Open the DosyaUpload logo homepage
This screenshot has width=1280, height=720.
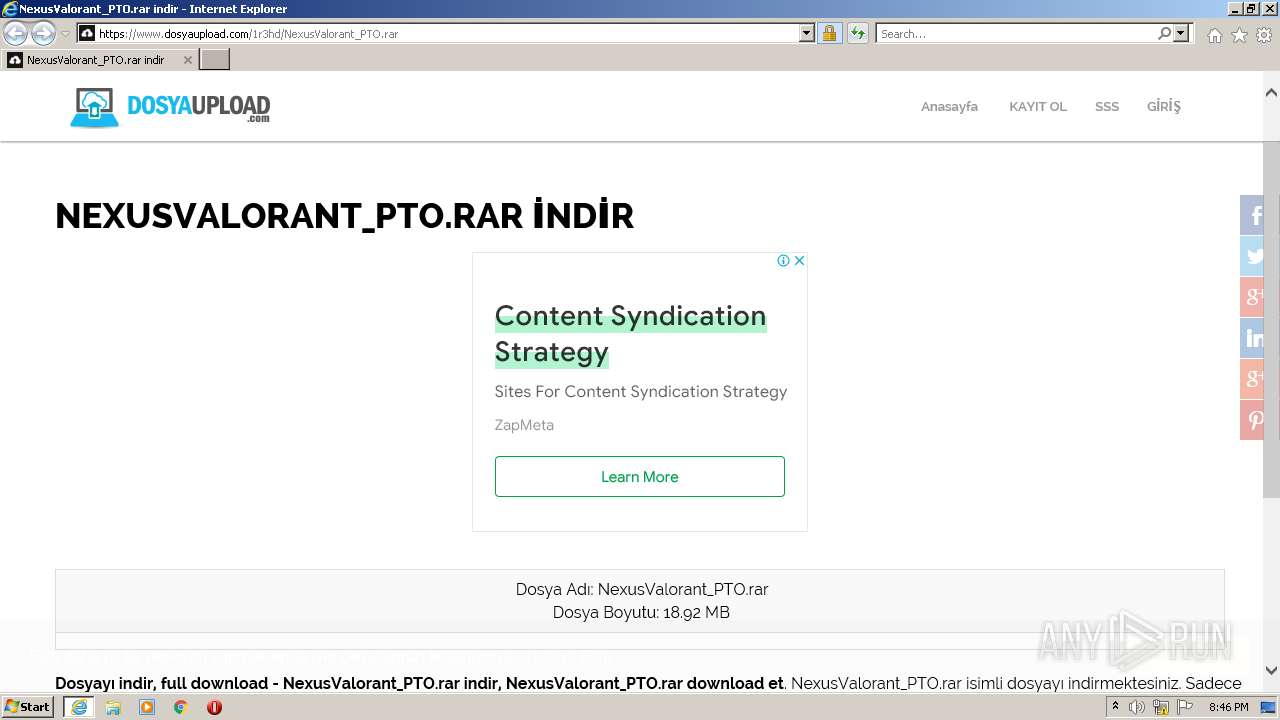(170, 107)
